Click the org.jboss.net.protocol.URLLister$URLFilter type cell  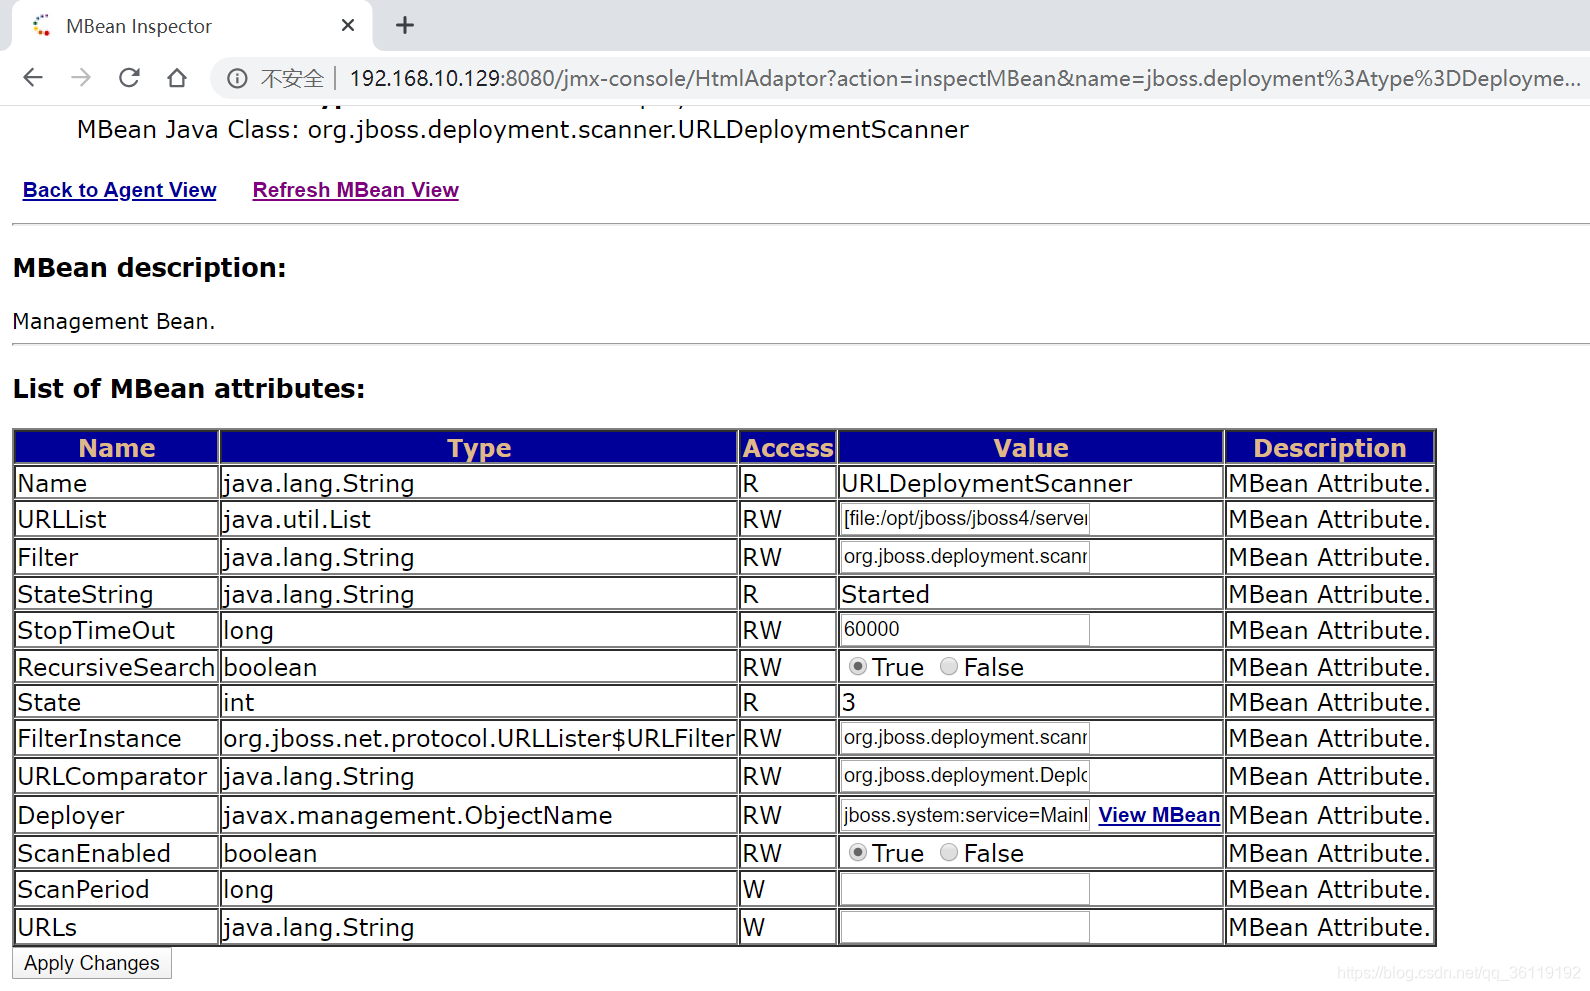point(479,738)
